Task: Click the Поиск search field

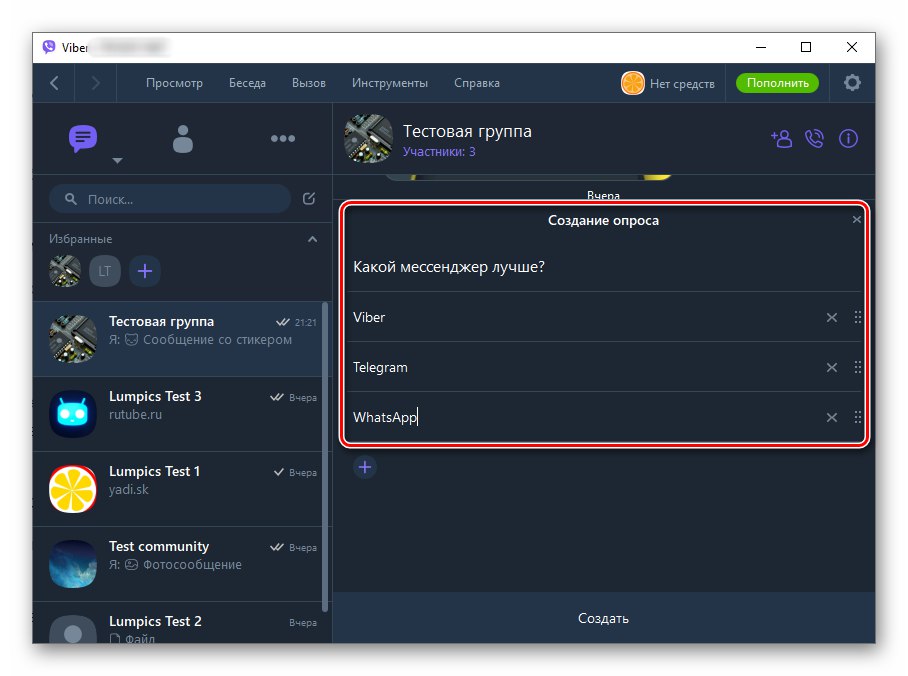Action: pos(170,199)
